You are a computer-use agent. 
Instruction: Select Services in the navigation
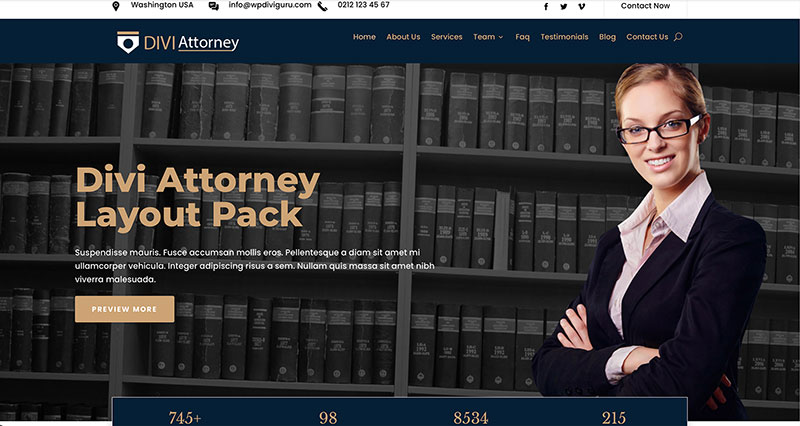[x=446, y=37]
